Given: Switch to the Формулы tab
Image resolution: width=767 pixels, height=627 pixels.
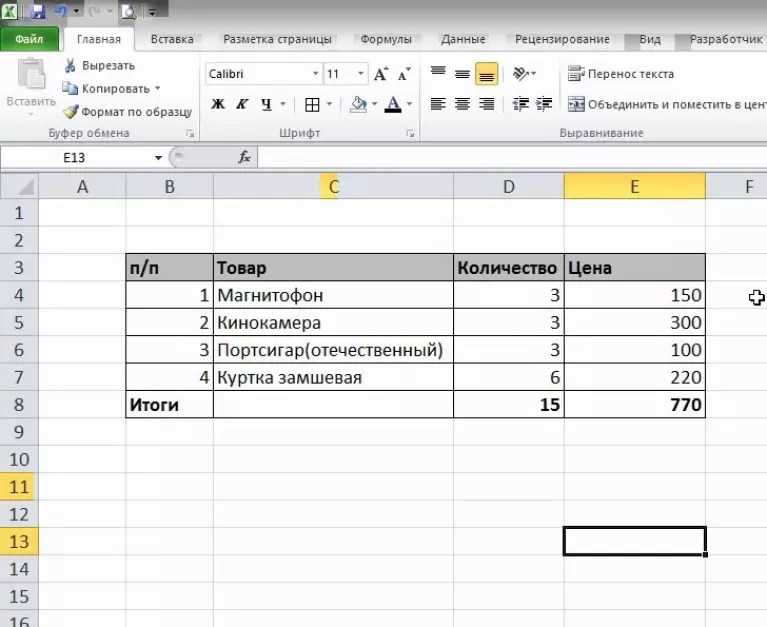Looking at the screenshot, I should point(386,39).
